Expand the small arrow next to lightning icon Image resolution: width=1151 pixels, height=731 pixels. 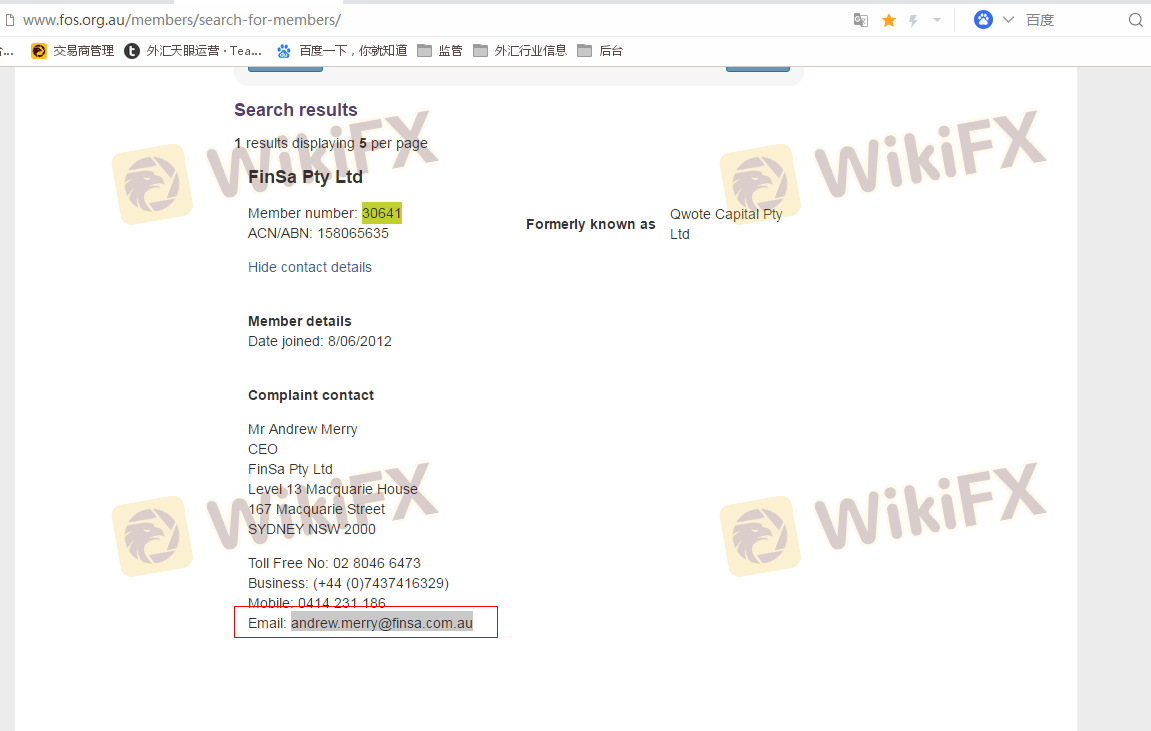click(937, 20)
